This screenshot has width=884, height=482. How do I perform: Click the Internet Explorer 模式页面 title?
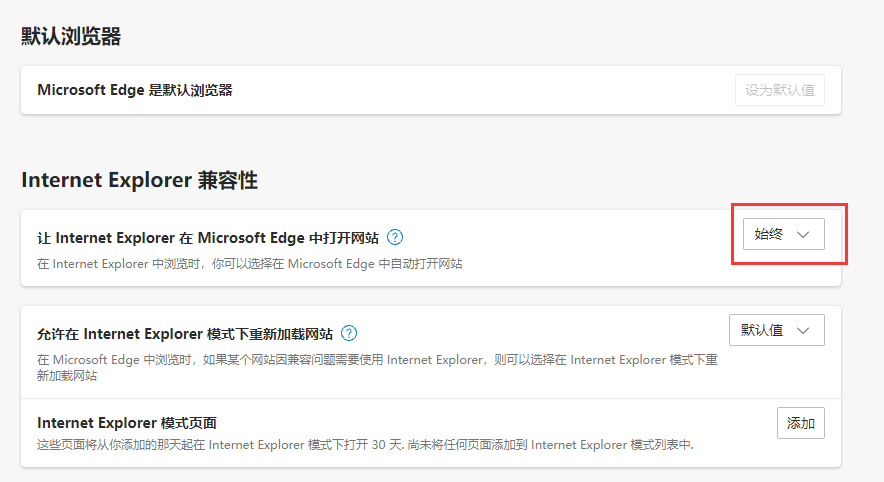[x=127, y=423]
